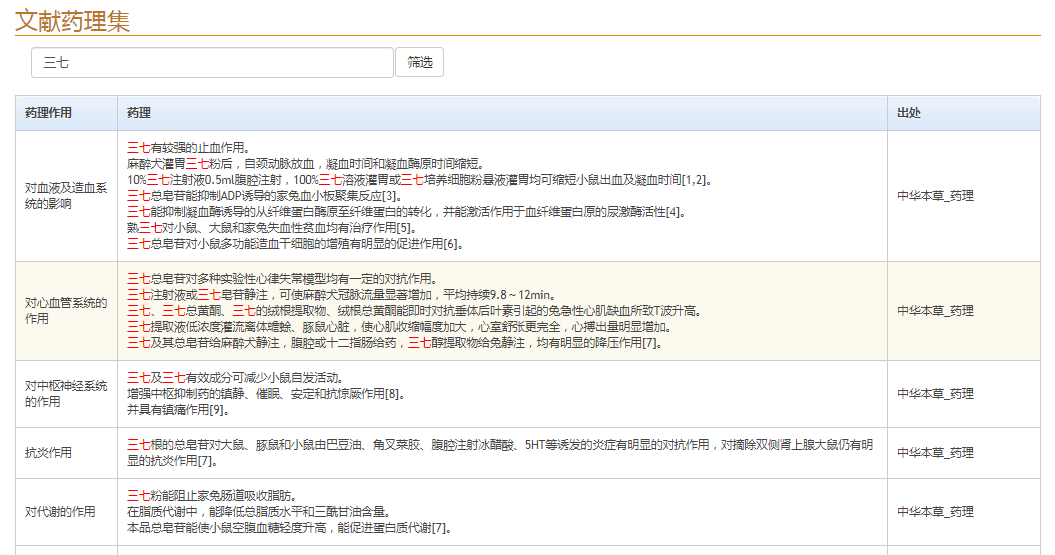Click the anti-inflammatory text about 巴豆油、角叉菜胶

pos(500,453)
